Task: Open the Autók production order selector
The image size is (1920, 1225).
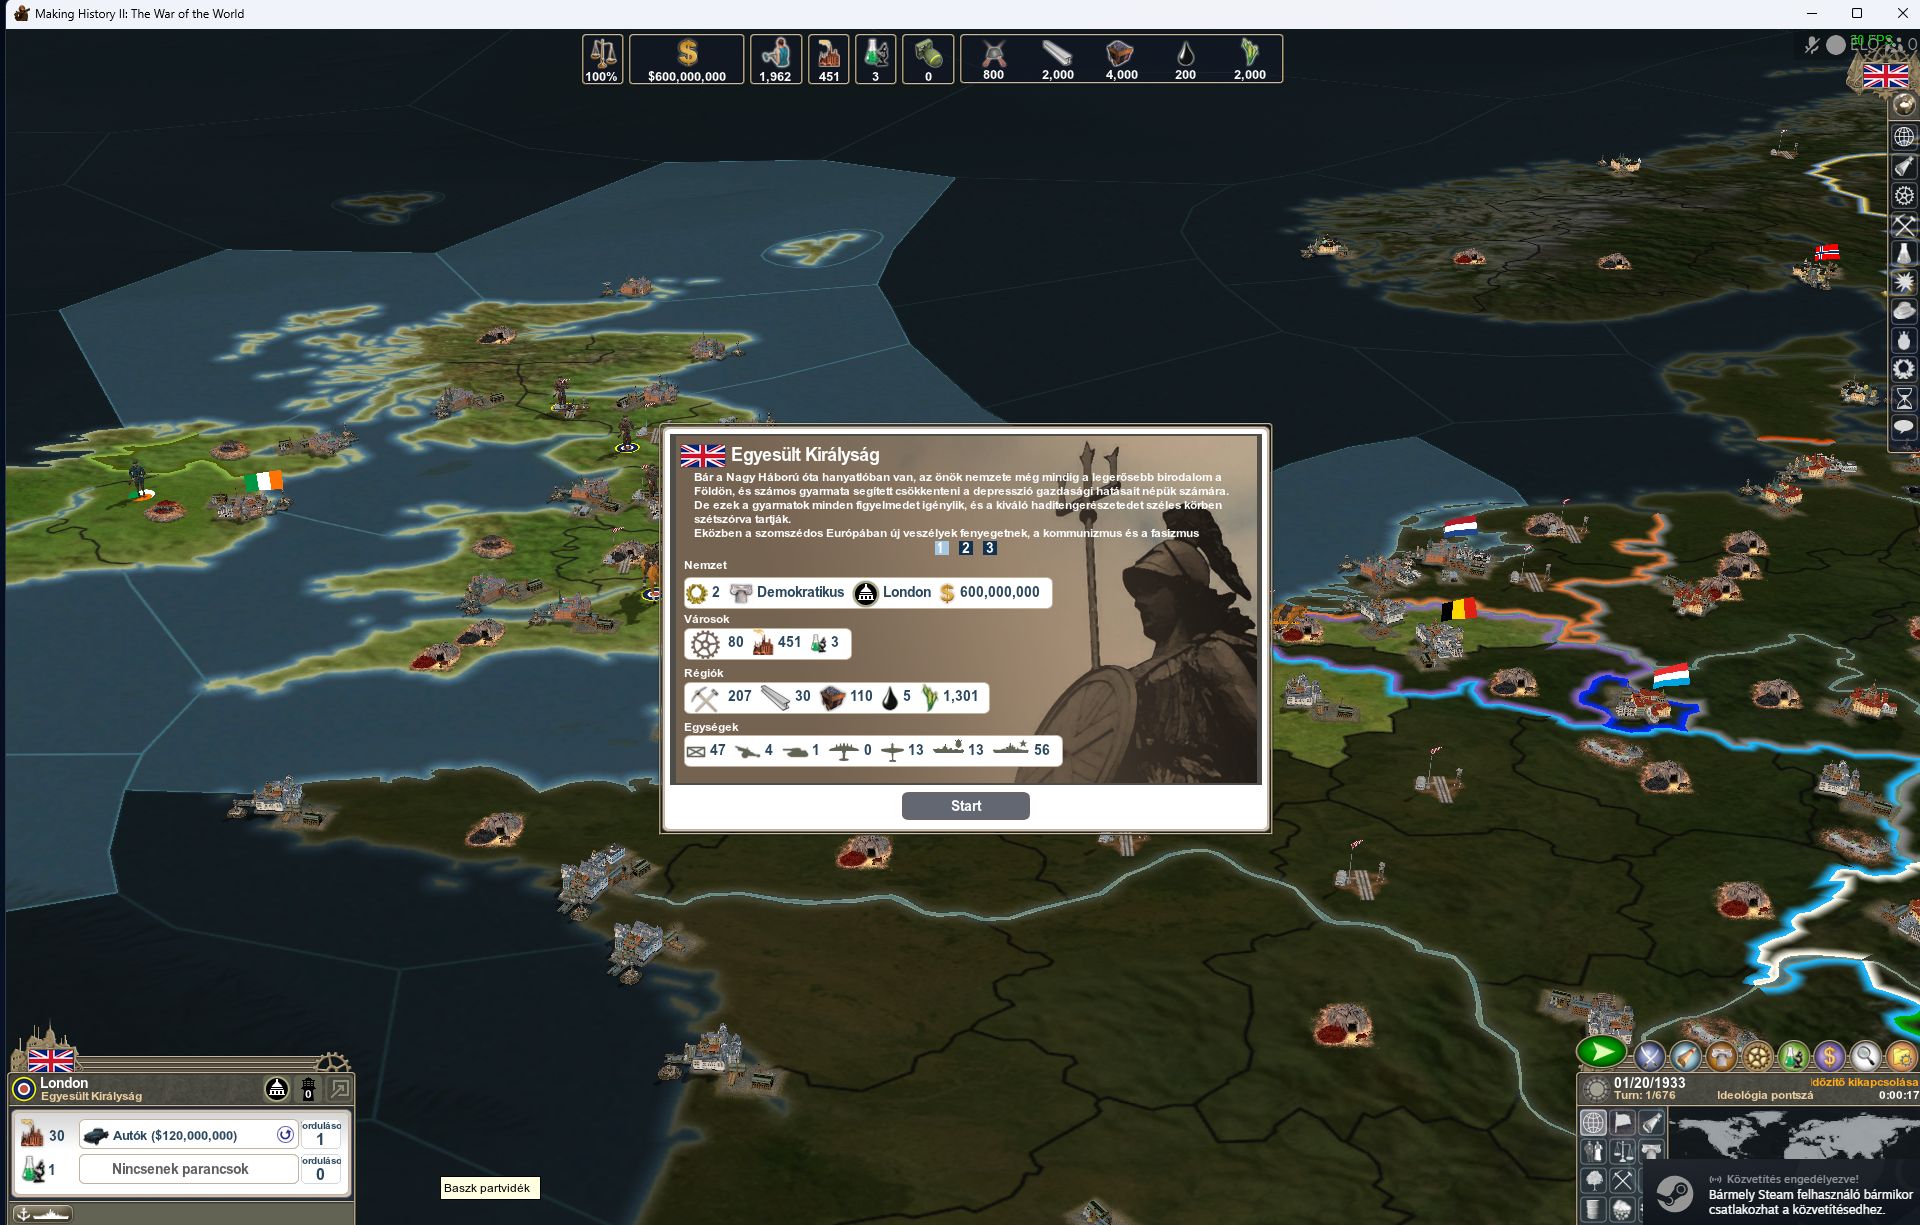Action: [175, 1135]
